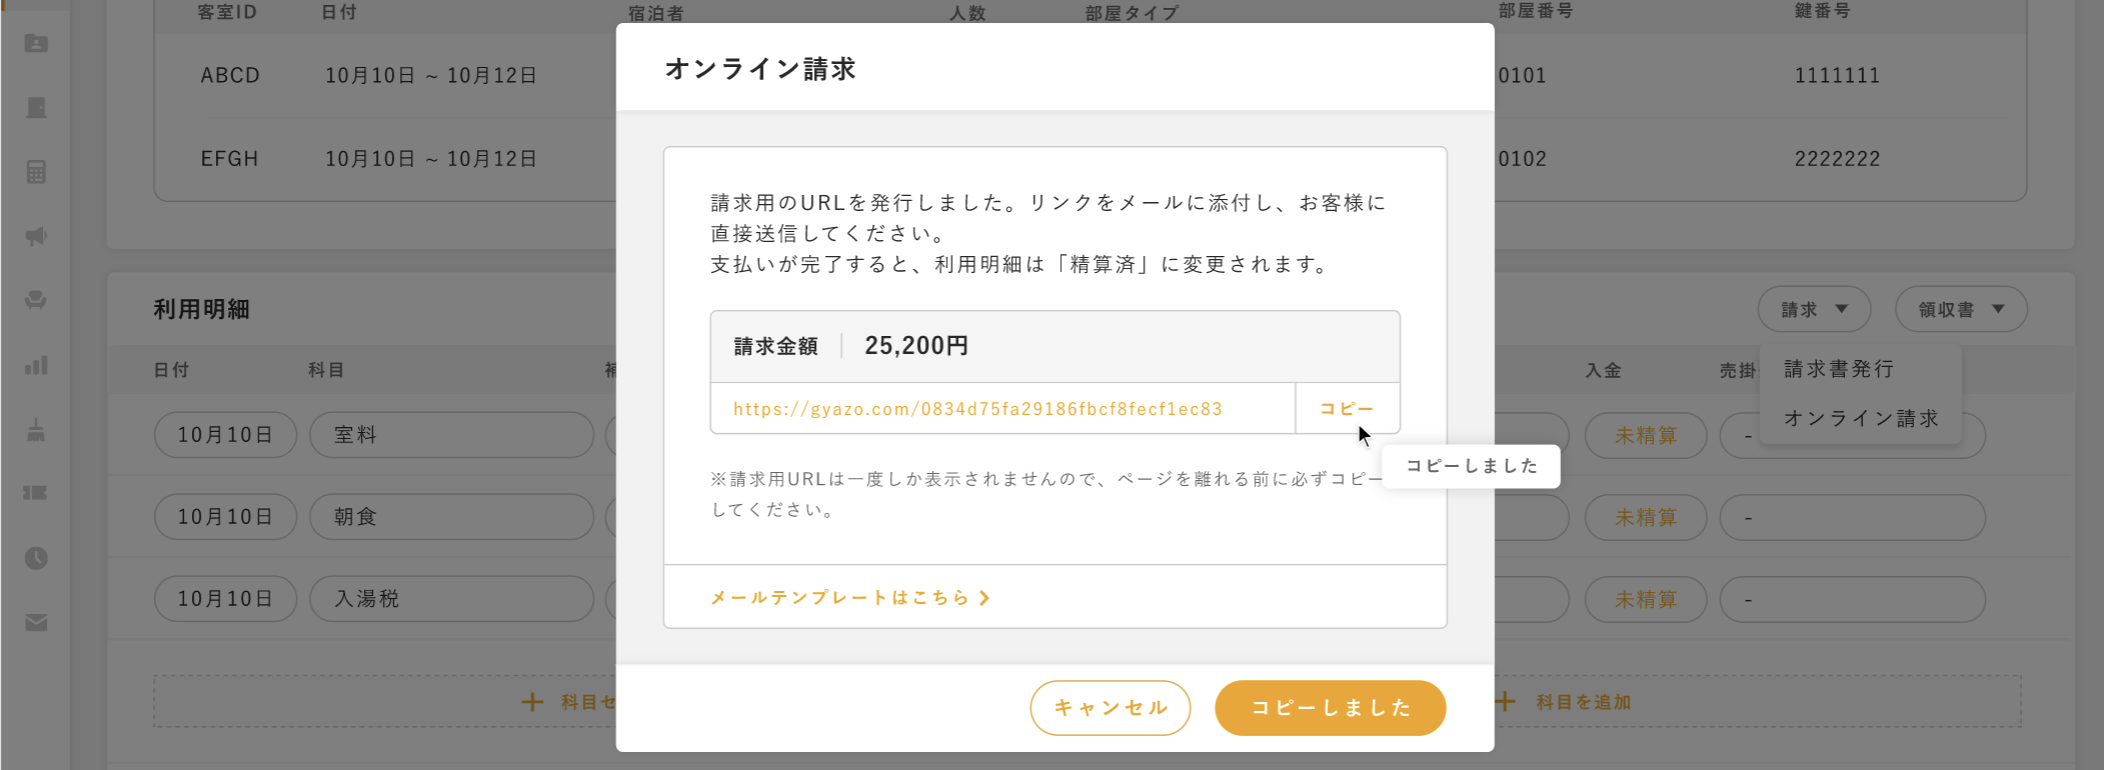Open the メールテンプレートはこちら link
Viewport: 2104px width, 770px height.
[x=850, y=597]
